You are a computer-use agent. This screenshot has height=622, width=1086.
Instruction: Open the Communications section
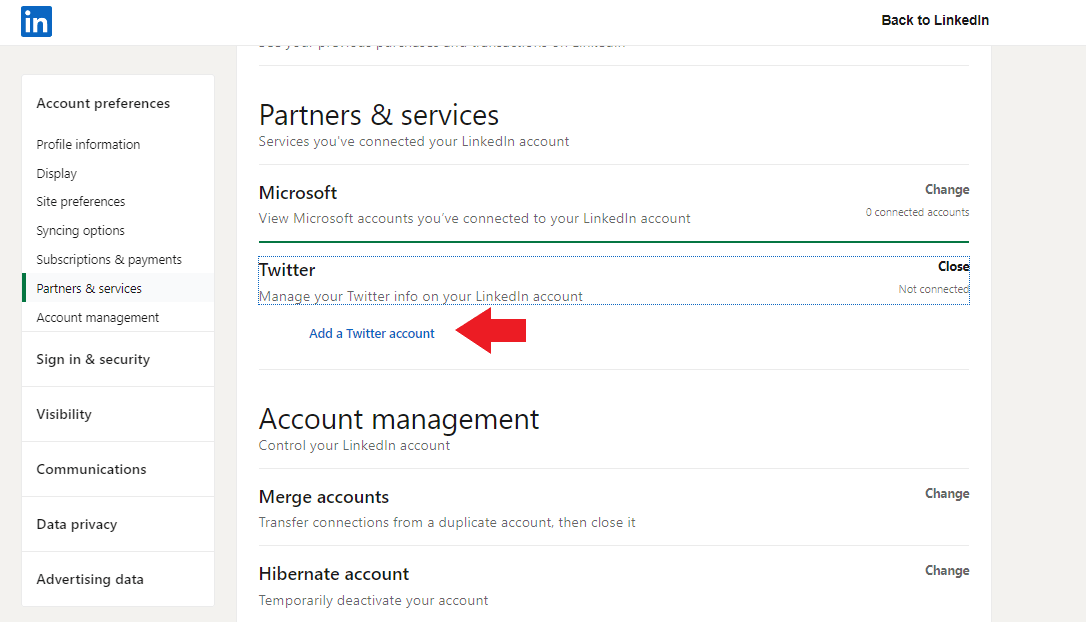[x=91, y=469]
